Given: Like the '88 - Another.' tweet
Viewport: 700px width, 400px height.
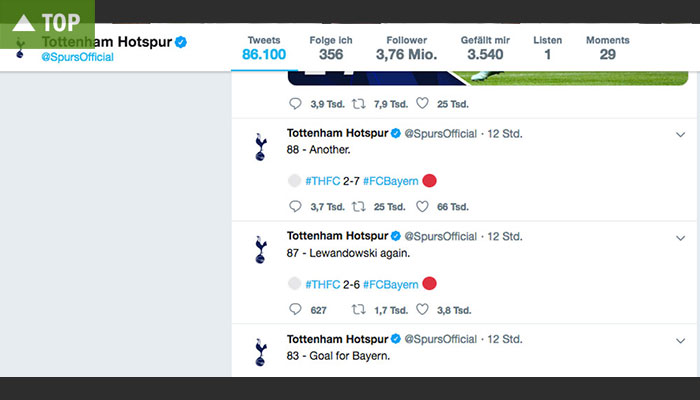Looking at the screenshot, I should coord(422,207).
